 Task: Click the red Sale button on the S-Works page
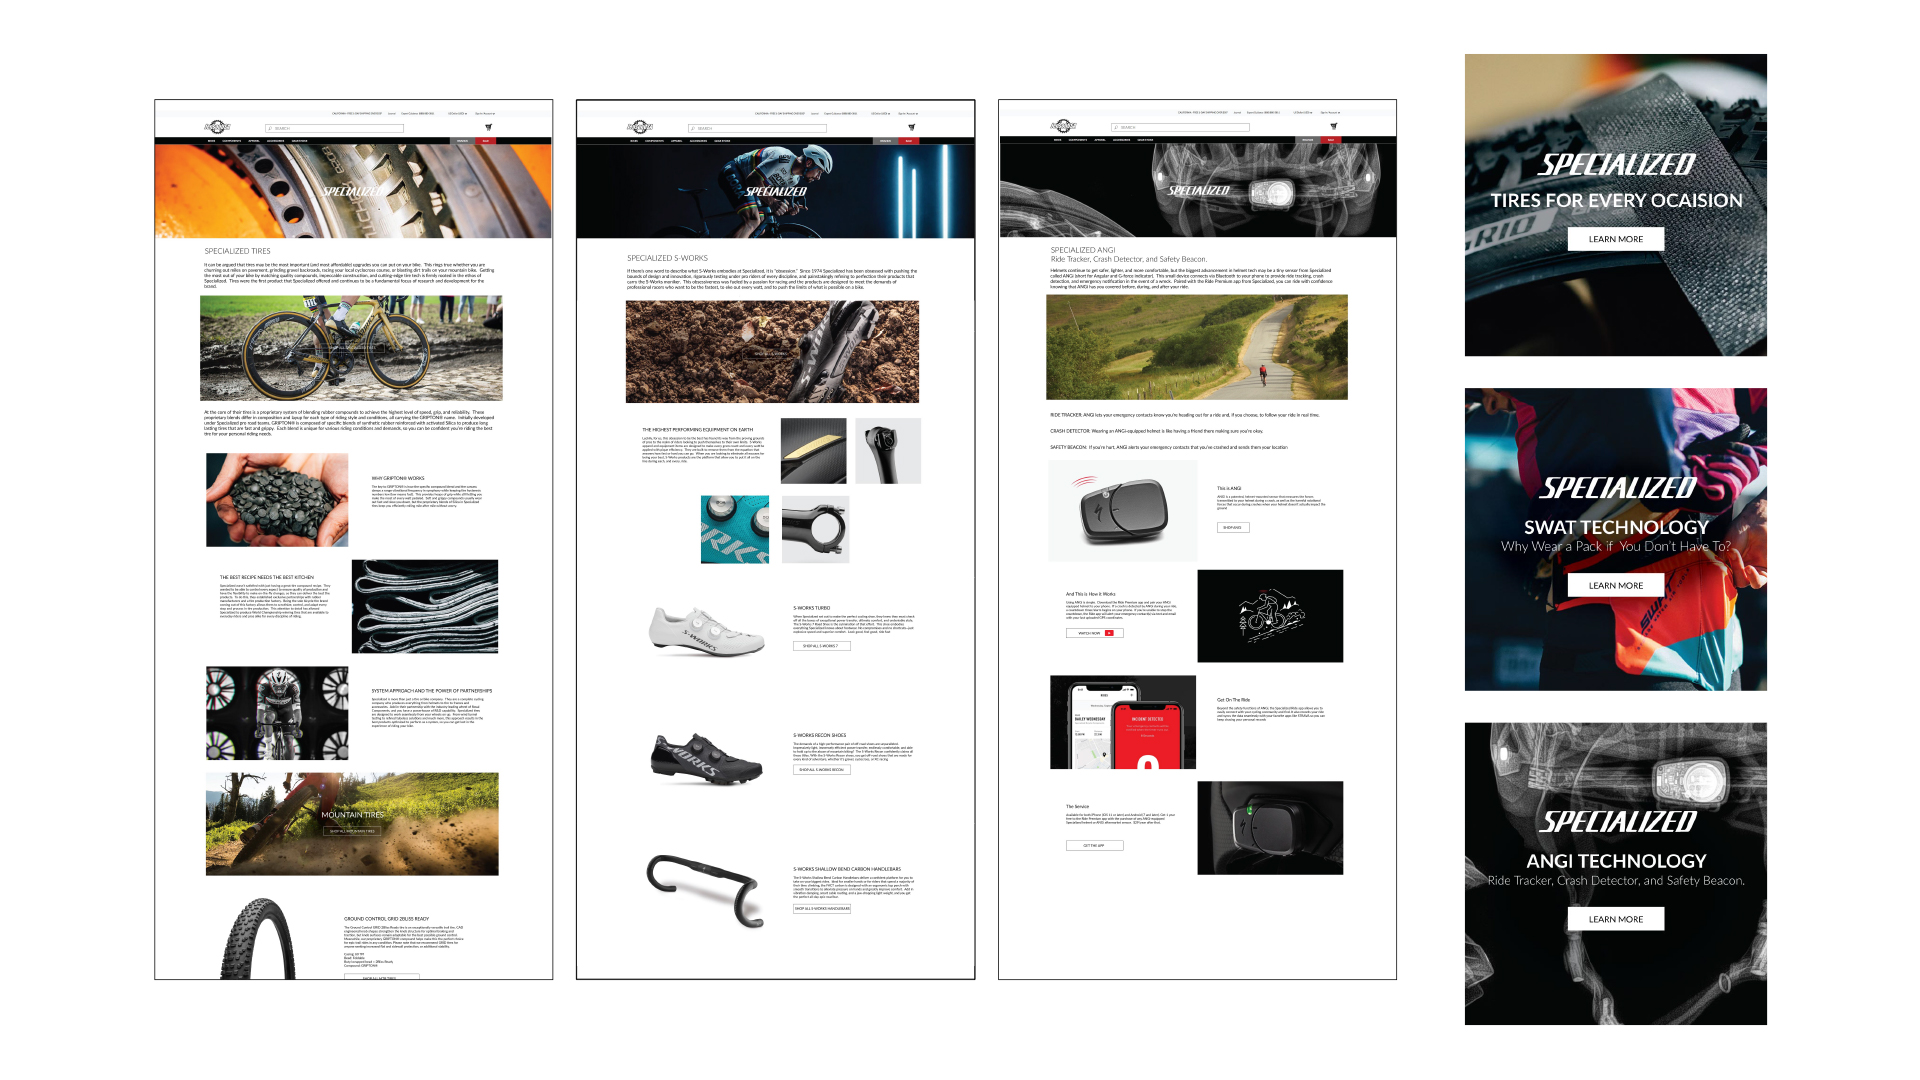909,141
